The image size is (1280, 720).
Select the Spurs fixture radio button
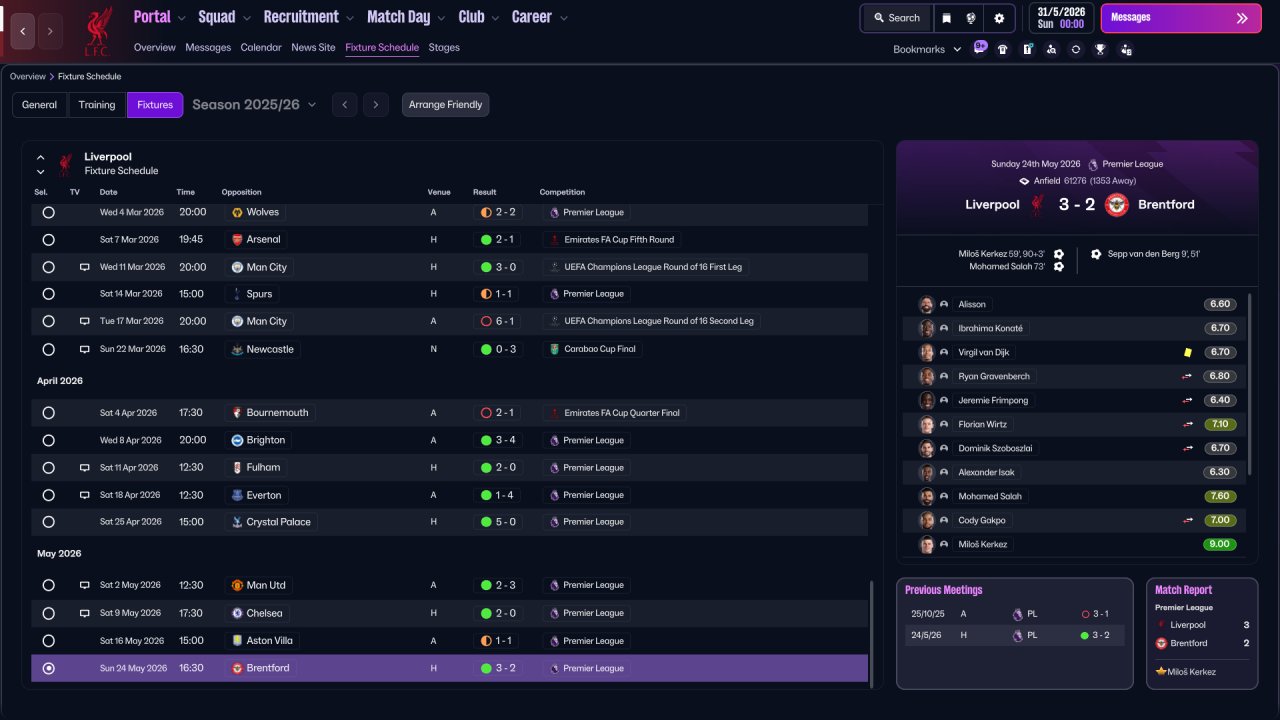point(48,294)
